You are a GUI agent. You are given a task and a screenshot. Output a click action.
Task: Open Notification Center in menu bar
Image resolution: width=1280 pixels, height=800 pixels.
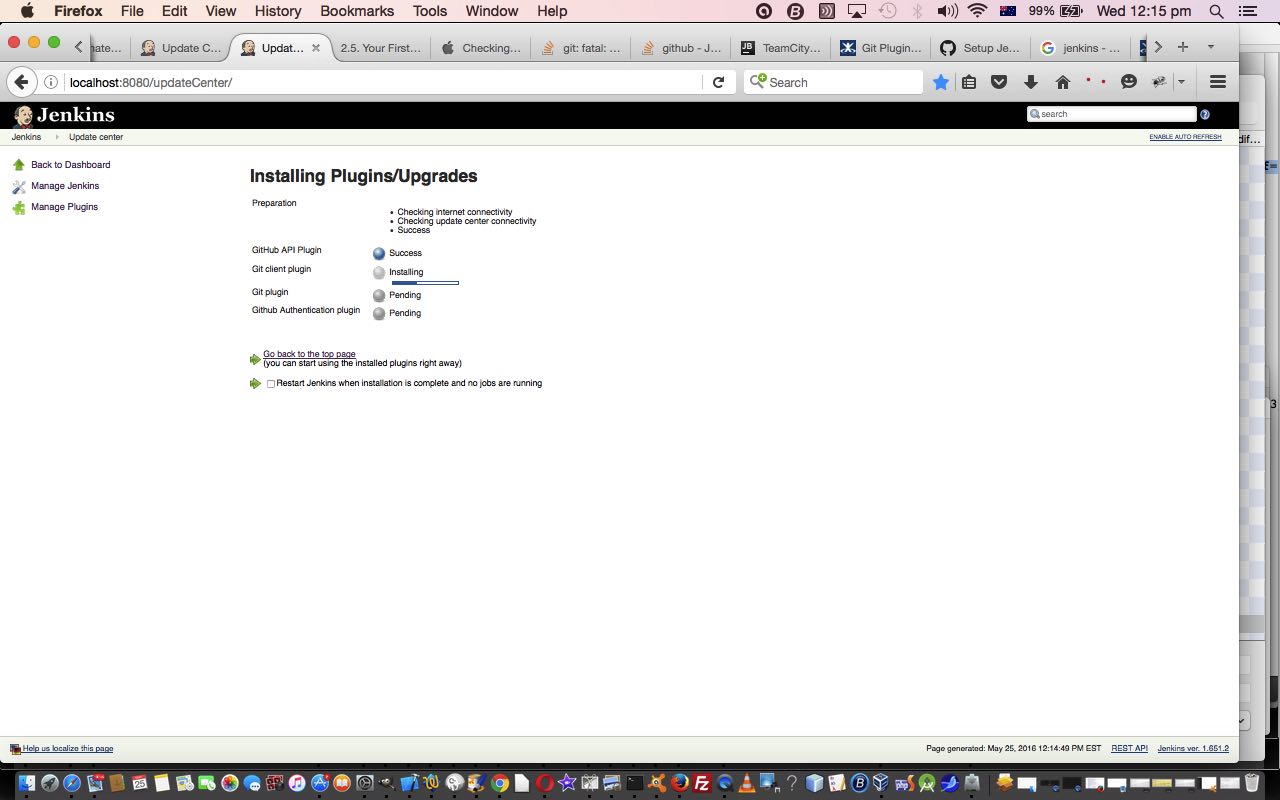pos(1247,11)
